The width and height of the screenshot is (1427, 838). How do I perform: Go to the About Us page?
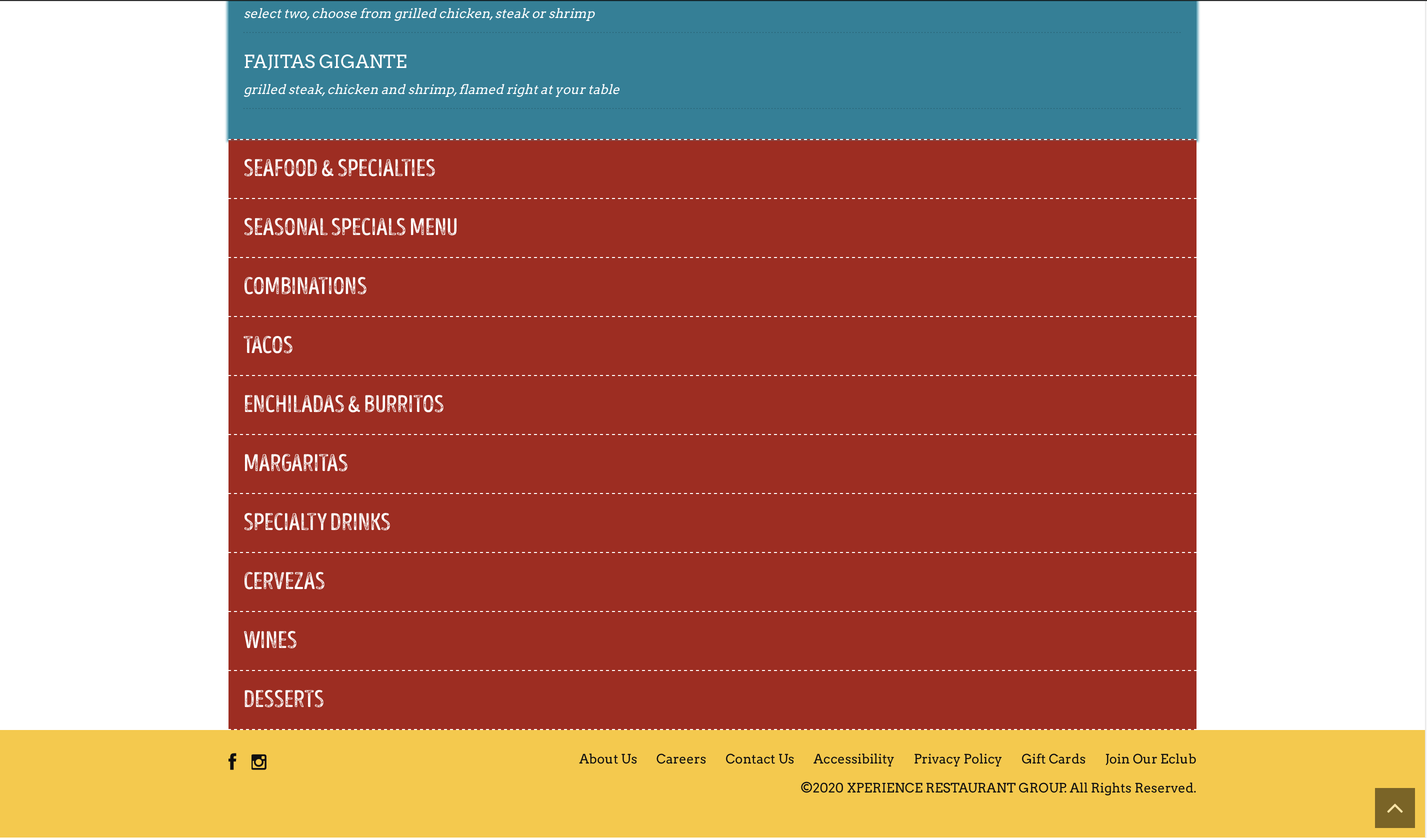pyautogui.click(x=607, y=759)
